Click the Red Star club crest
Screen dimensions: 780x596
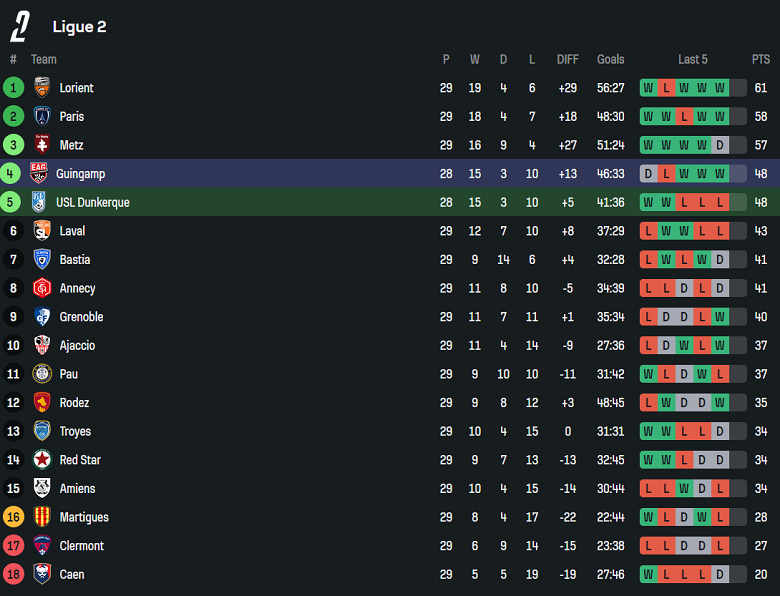(x=42, y=460)
